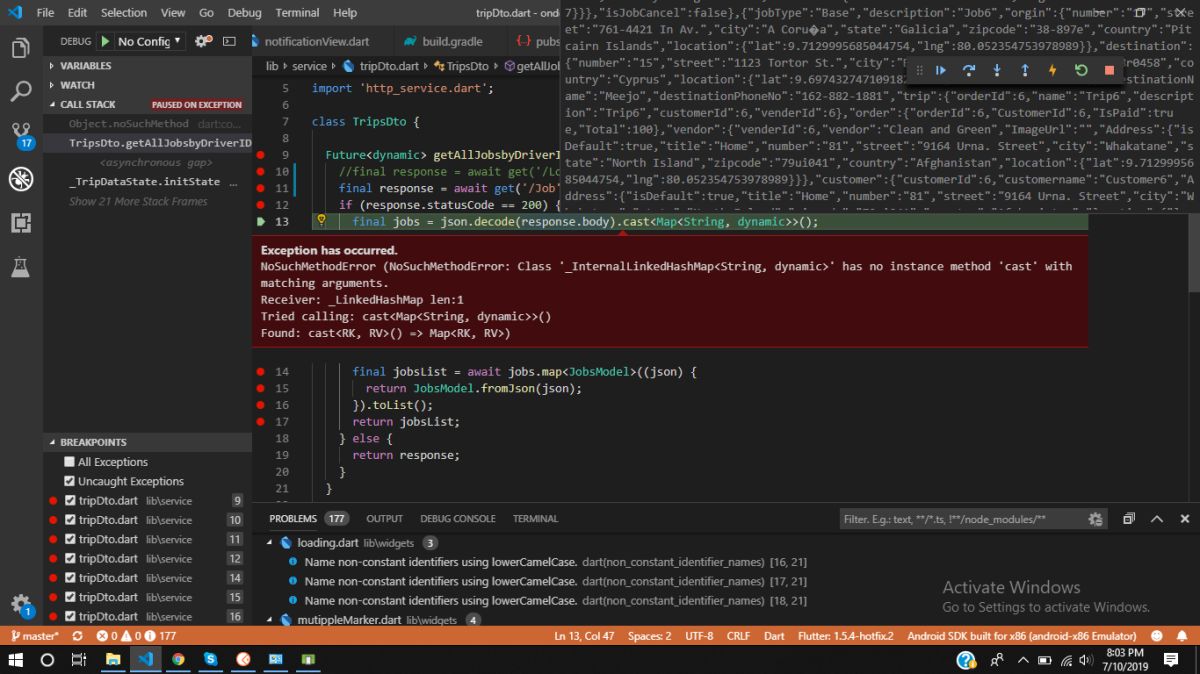
Task: Uncheck the tripDto.dart line 12 breakpoint
Action: coord(70,558)
